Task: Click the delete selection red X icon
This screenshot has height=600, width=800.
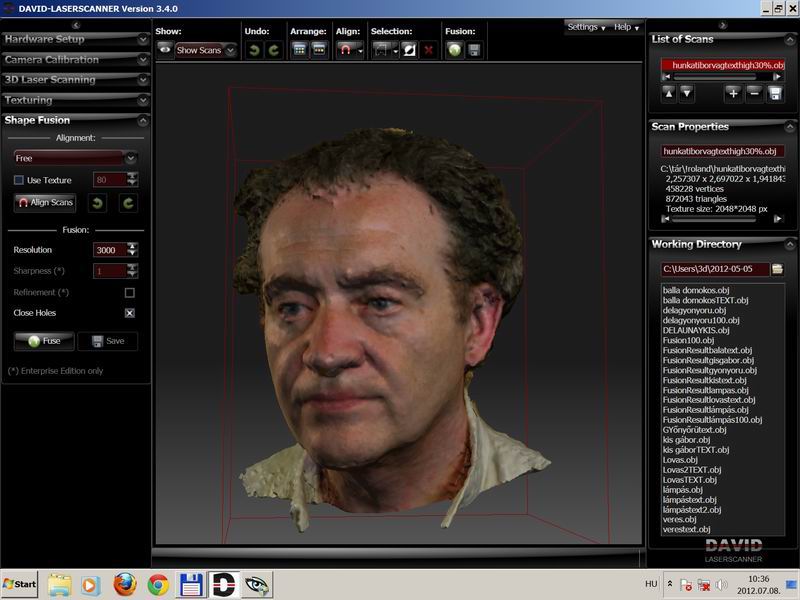Action: (429, 49)
